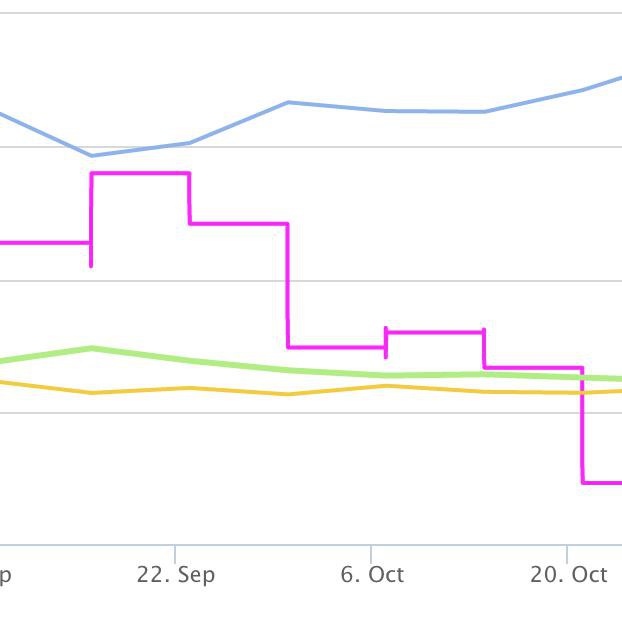Screen dimensions: 622x624
Task: Click the blue line's lowest dip
Action: click(x=92, y=155)
